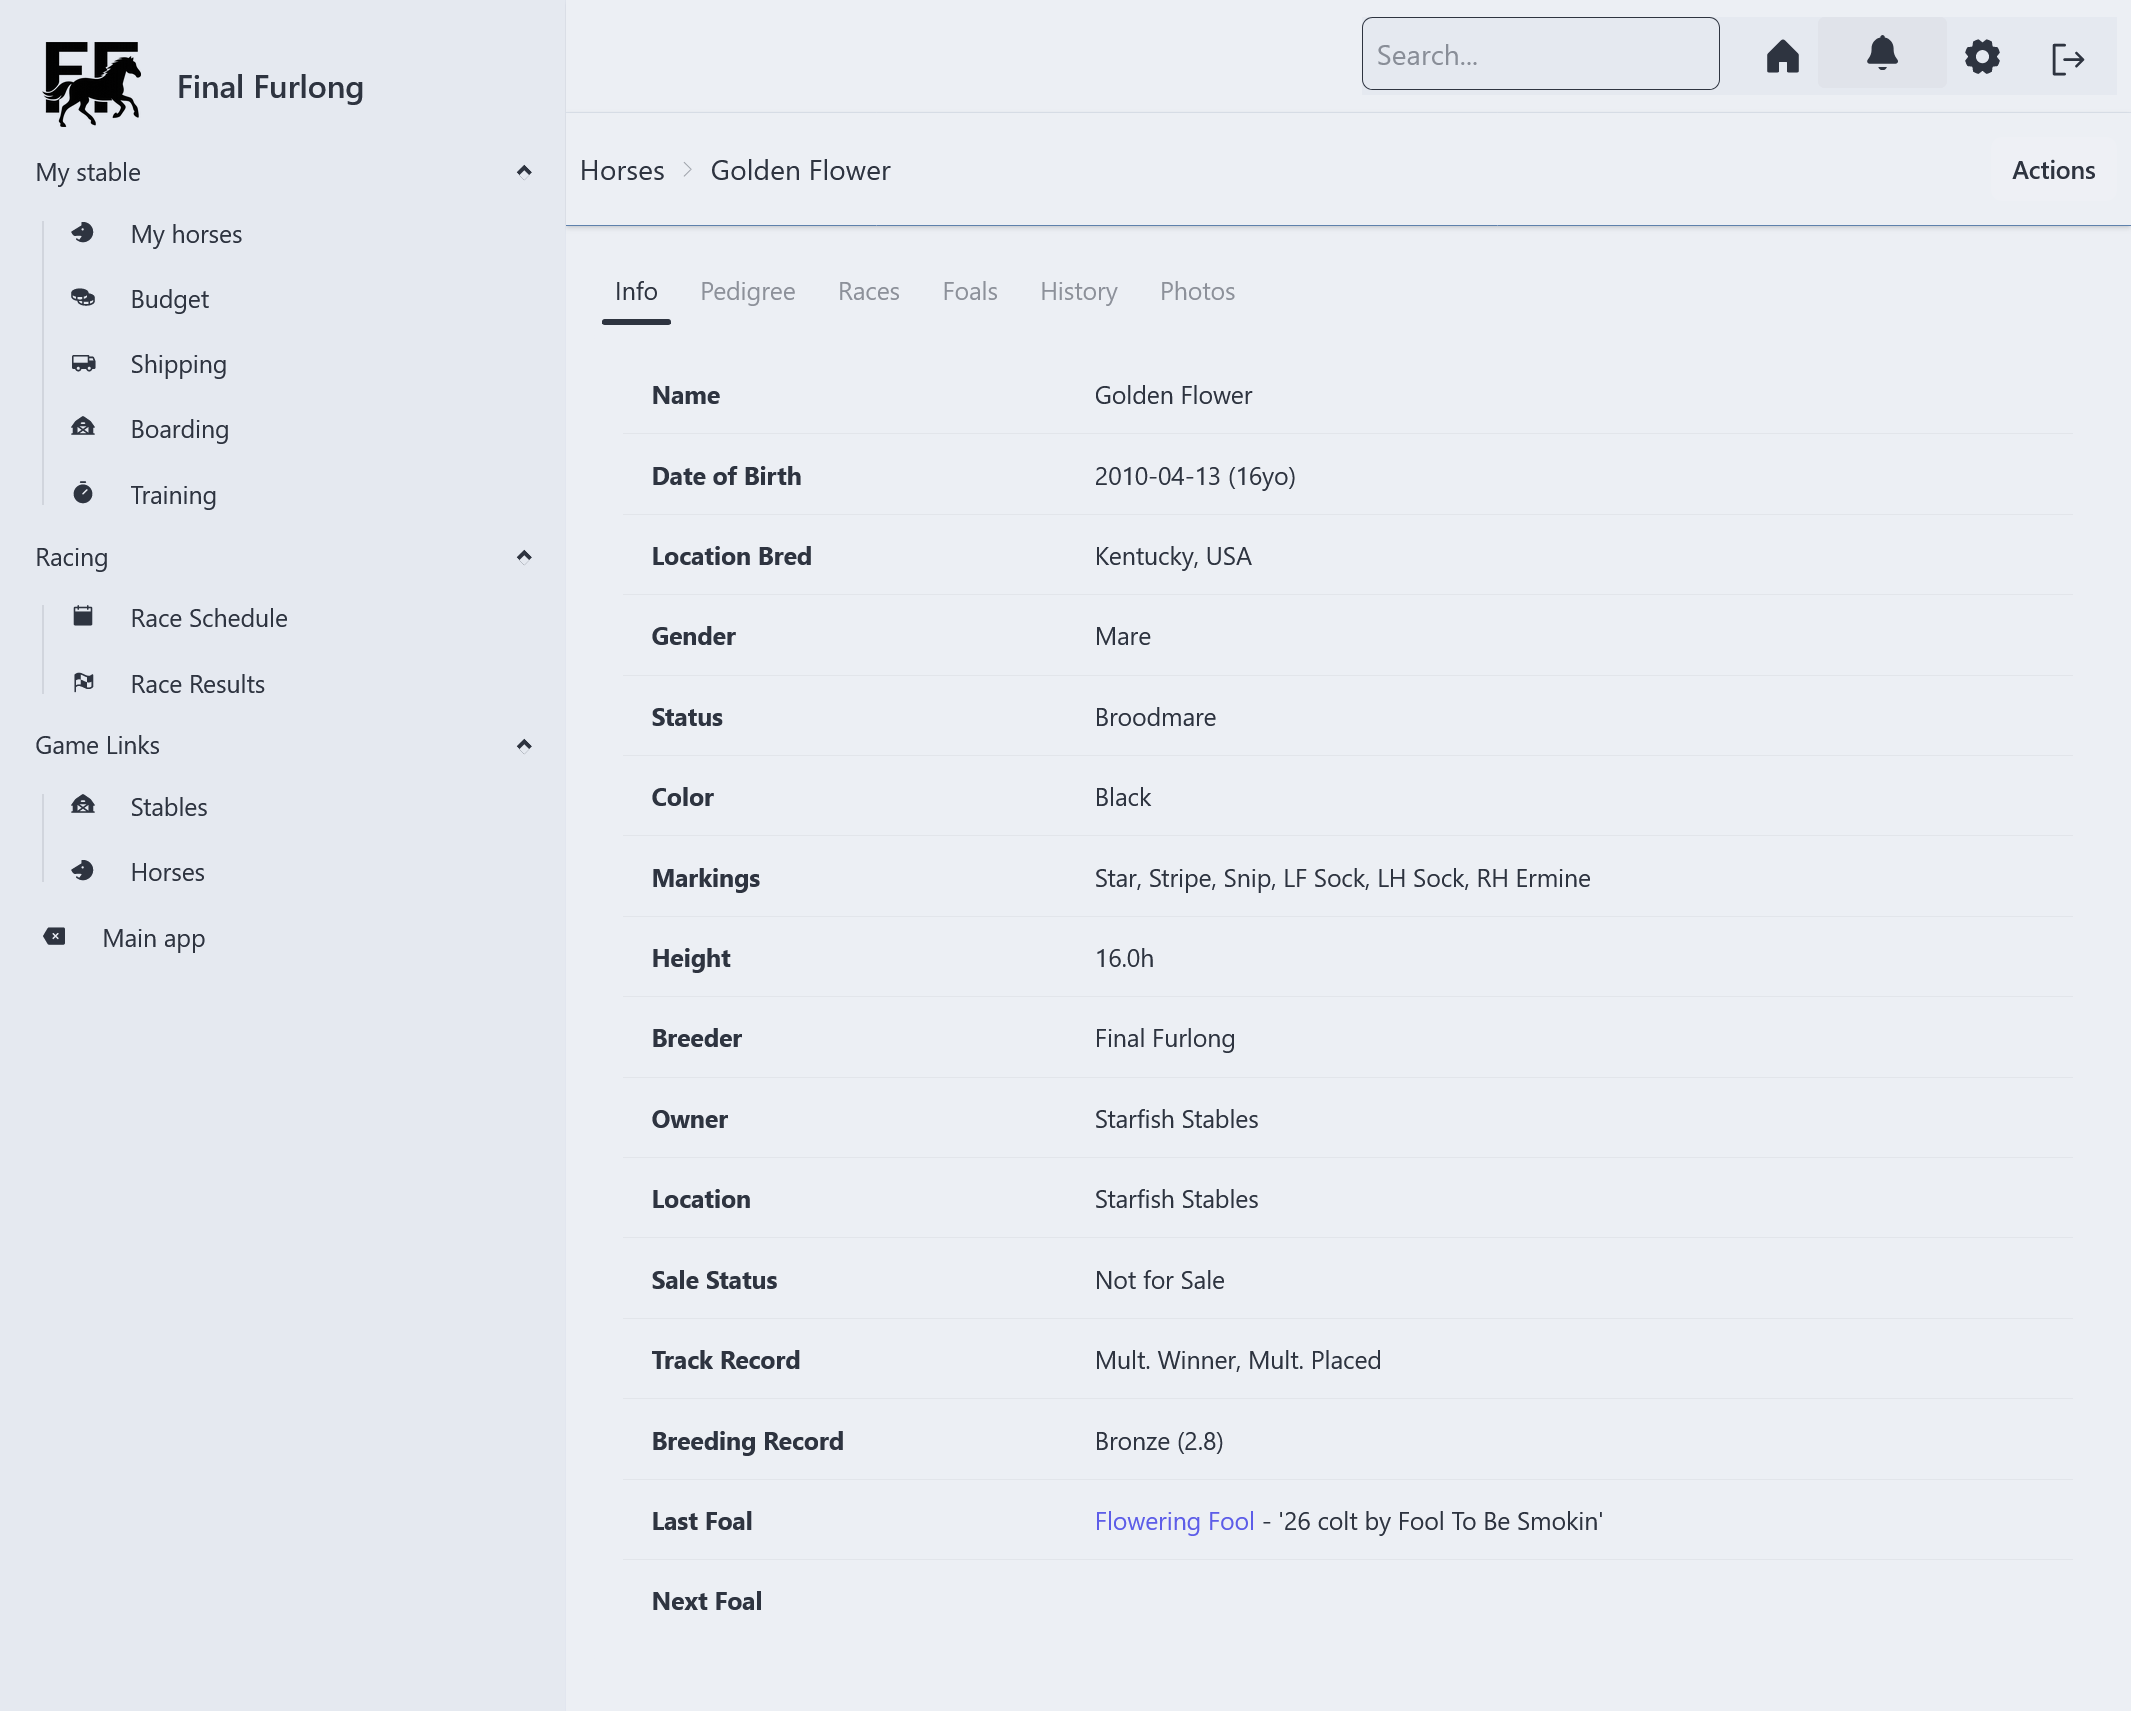Click the Final Furlong horse logo
Image resolution: width=2131 pixels, height=1711 pixels.
tap(92, 84)
